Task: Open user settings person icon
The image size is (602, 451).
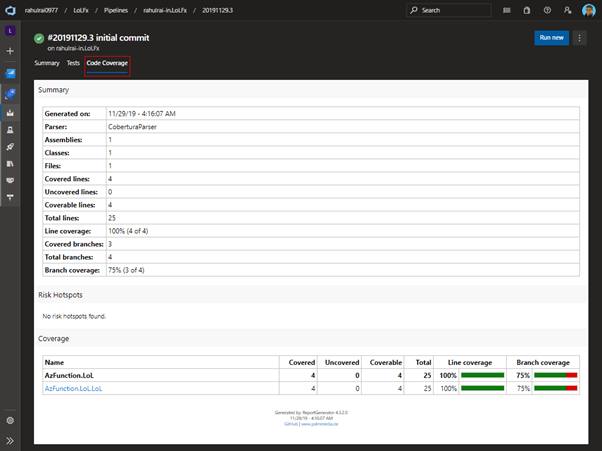Action: click(567, 10)
